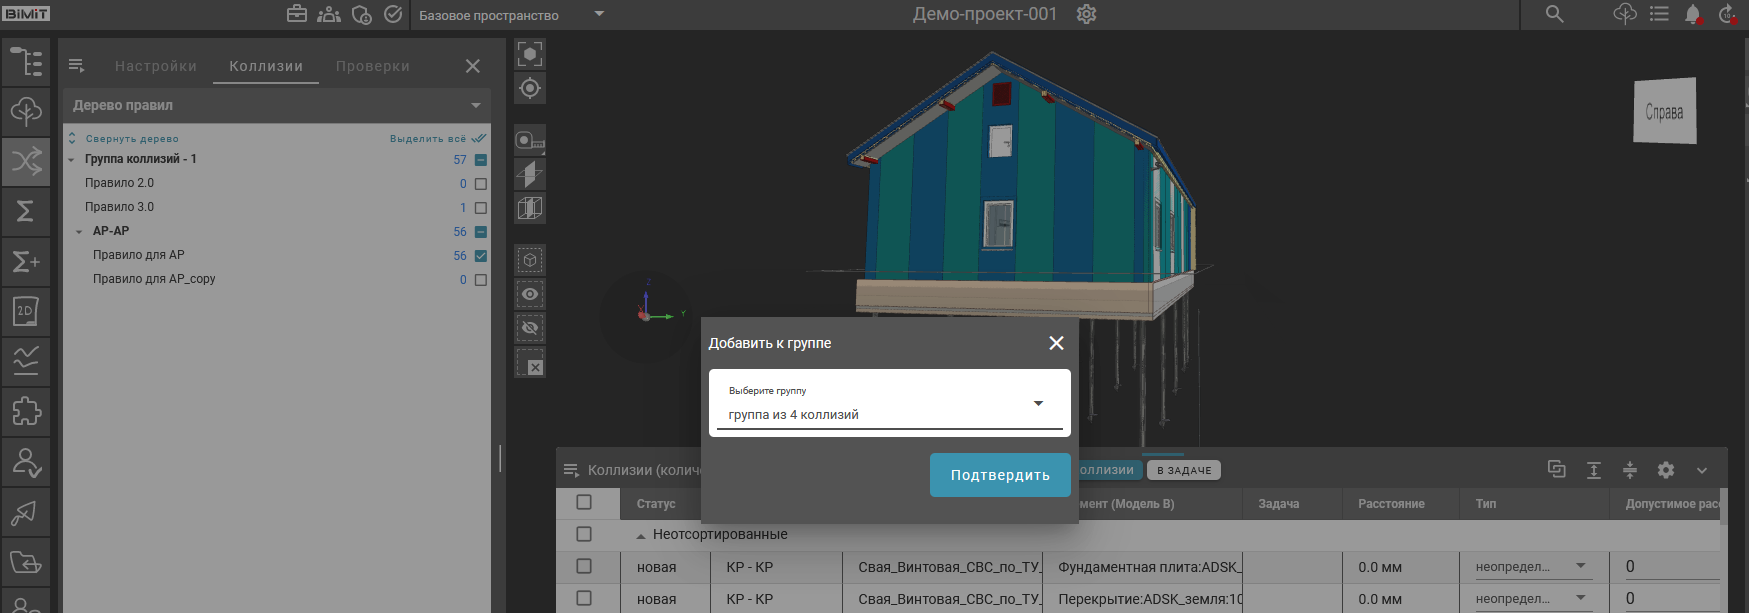Collapse the Дерево правил panel
Viewport: 1749px width, 613px height.
point(476,105)
